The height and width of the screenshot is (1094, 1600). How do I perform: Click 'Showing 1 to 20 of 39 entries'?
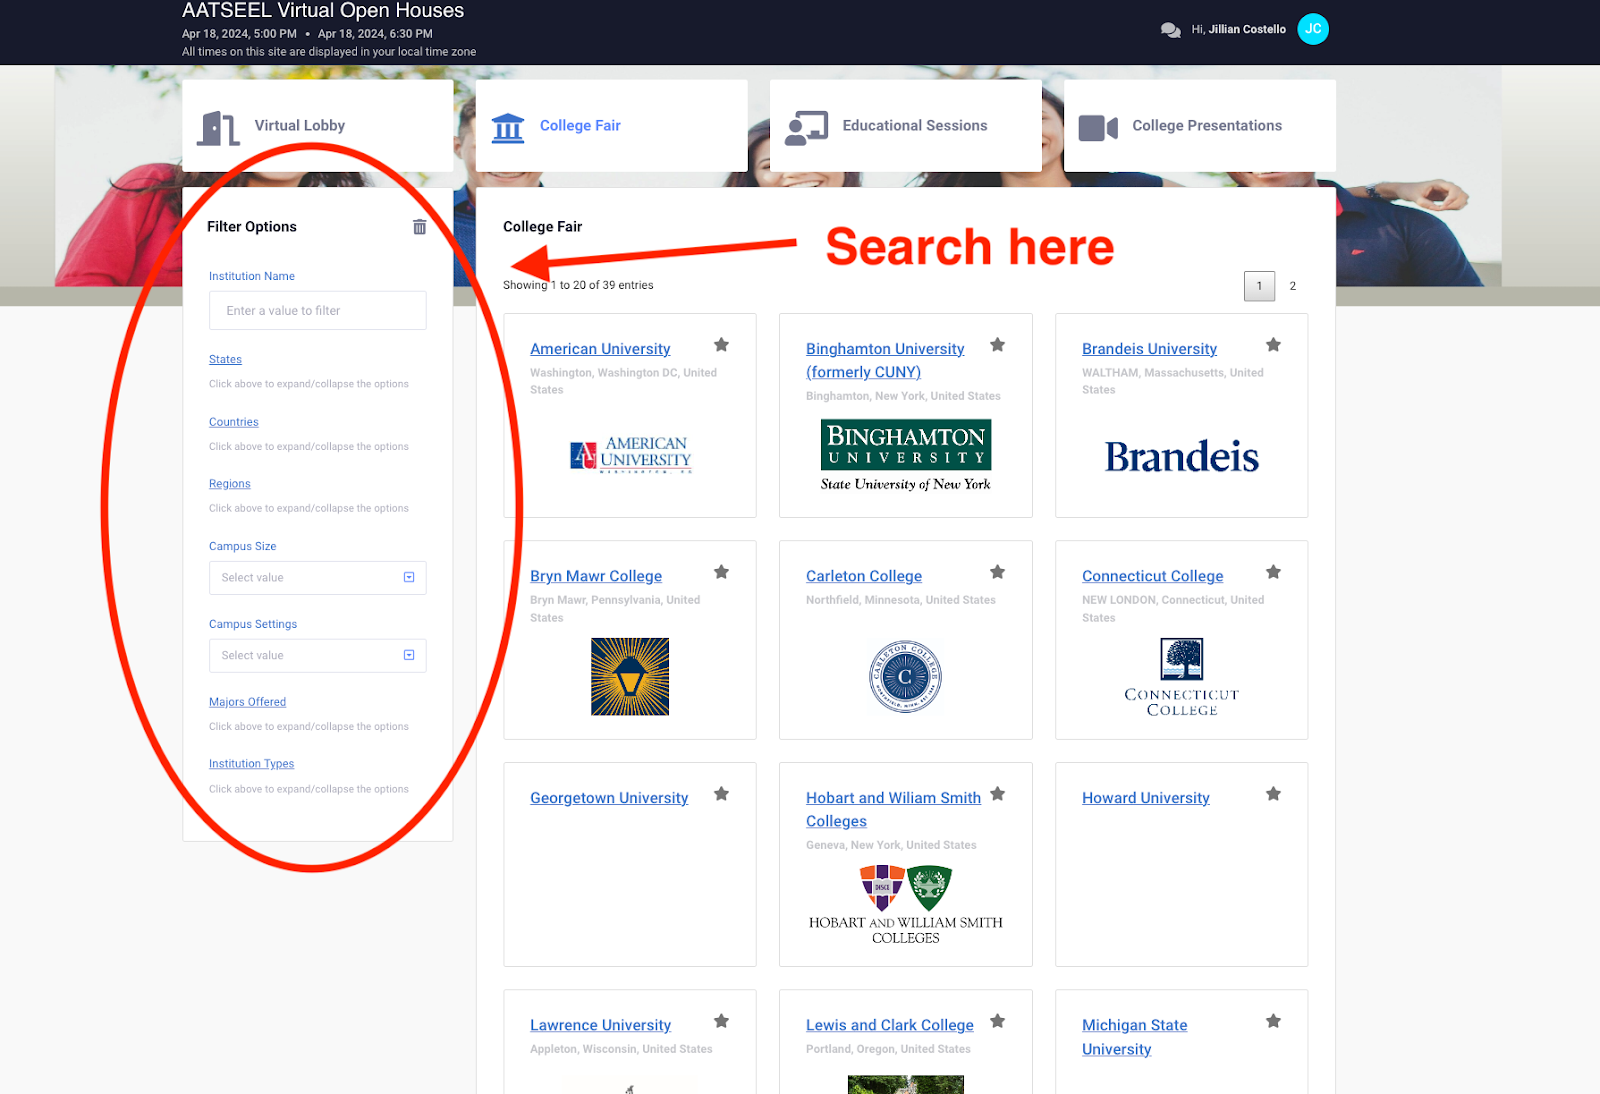click(x=578, y=286)
